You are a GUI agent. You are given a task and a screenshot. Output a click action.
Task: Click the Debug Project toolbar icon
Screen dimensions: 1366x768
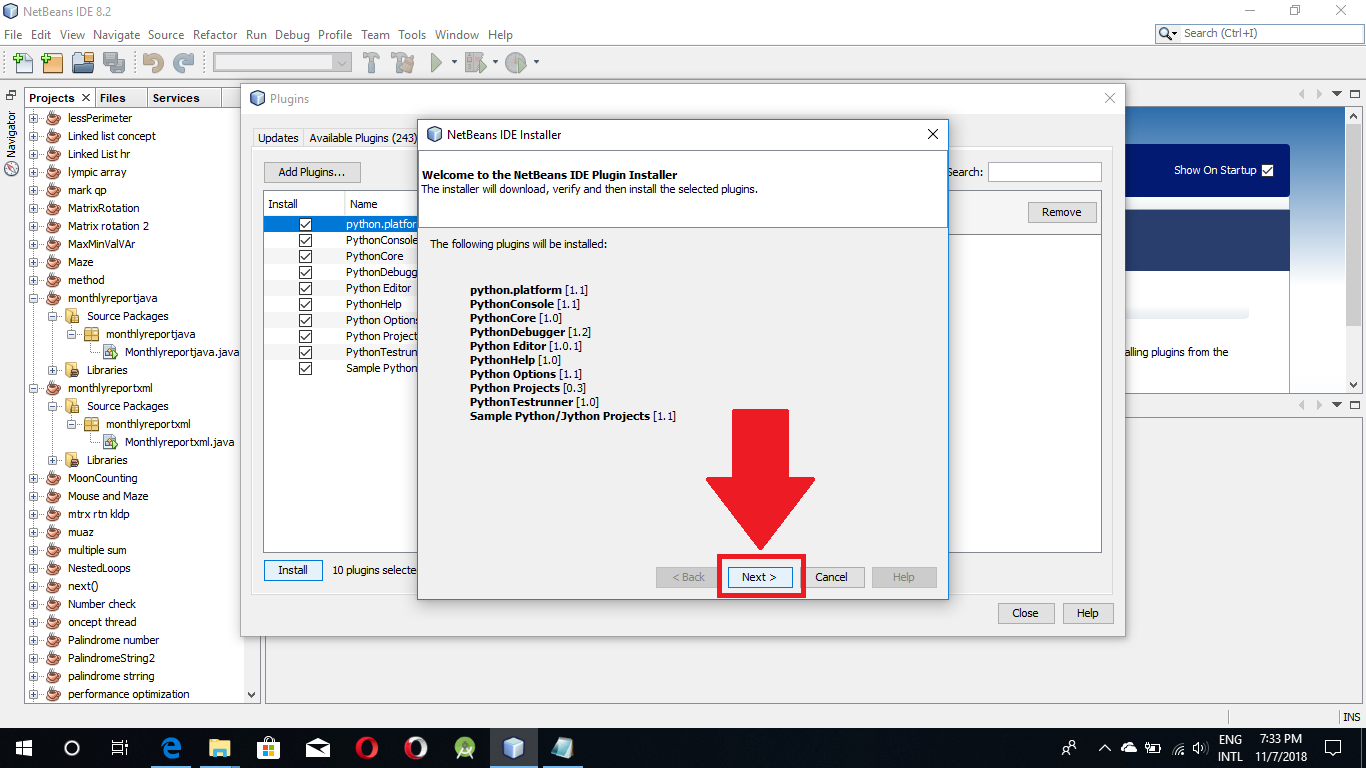pos(475,63)
